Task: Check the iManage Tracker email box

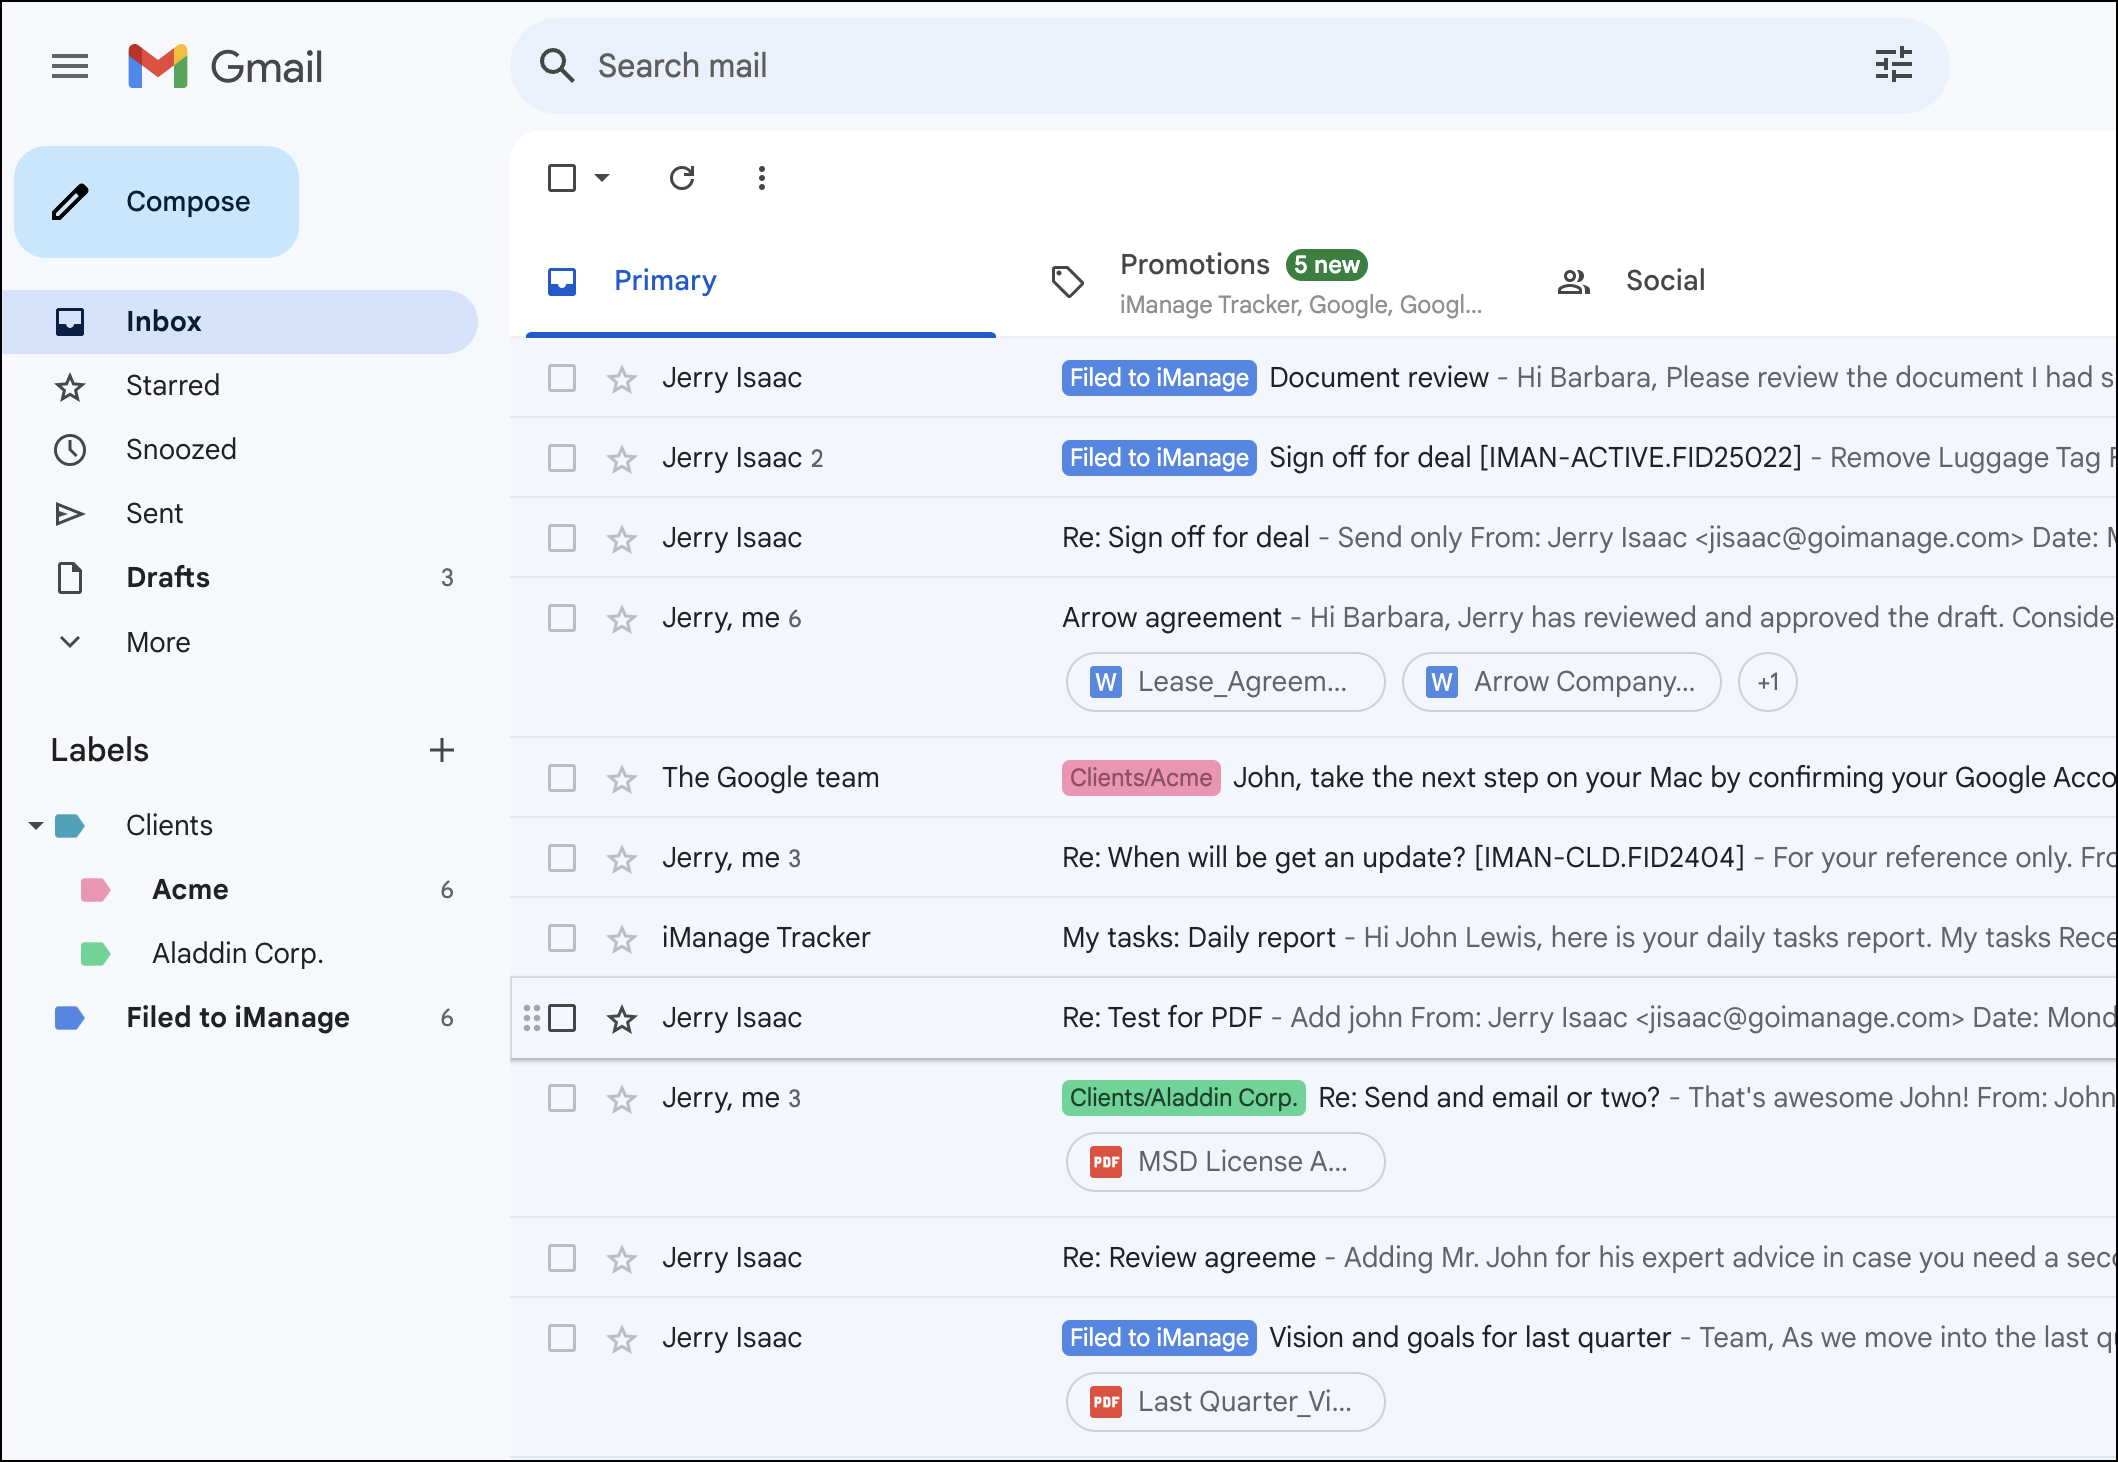Action: pyautogui.click(x=562, y=938)
